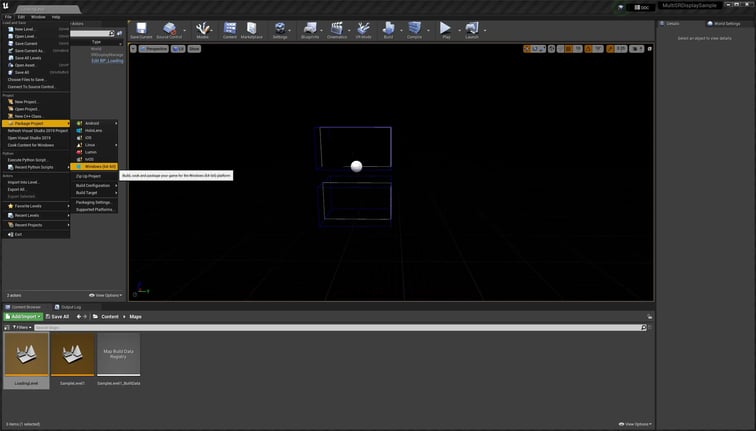This screenshot has width=756, height=431.
Task: Click the Cinematics toolbar icon
Action: [x=337, y=30]
